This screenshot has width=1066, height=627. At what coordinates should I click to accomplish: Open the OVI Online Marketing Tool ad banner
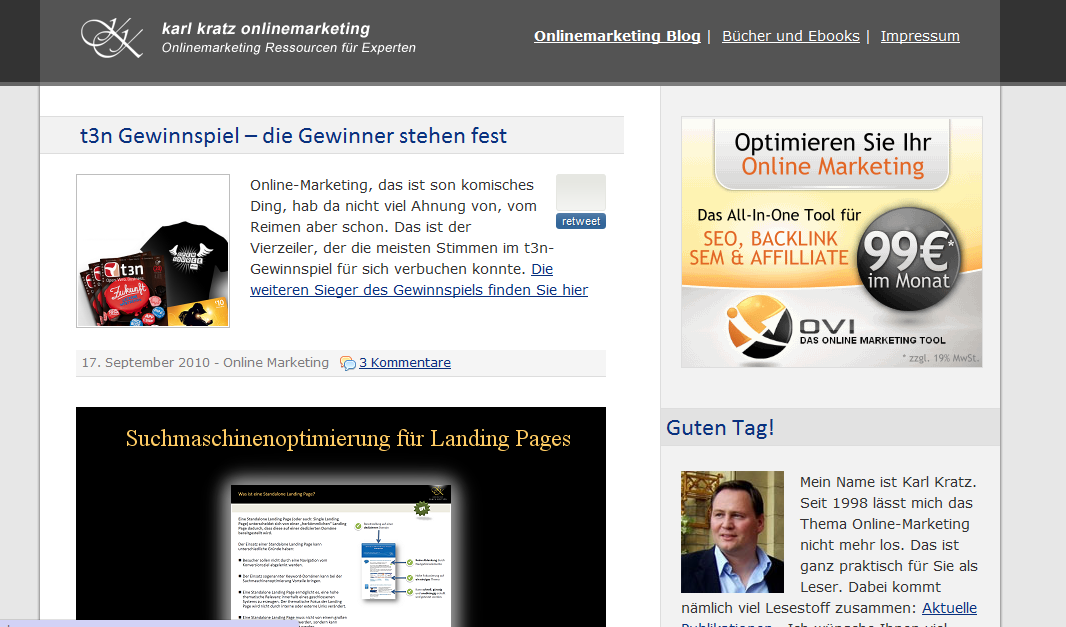coord(831,242)
